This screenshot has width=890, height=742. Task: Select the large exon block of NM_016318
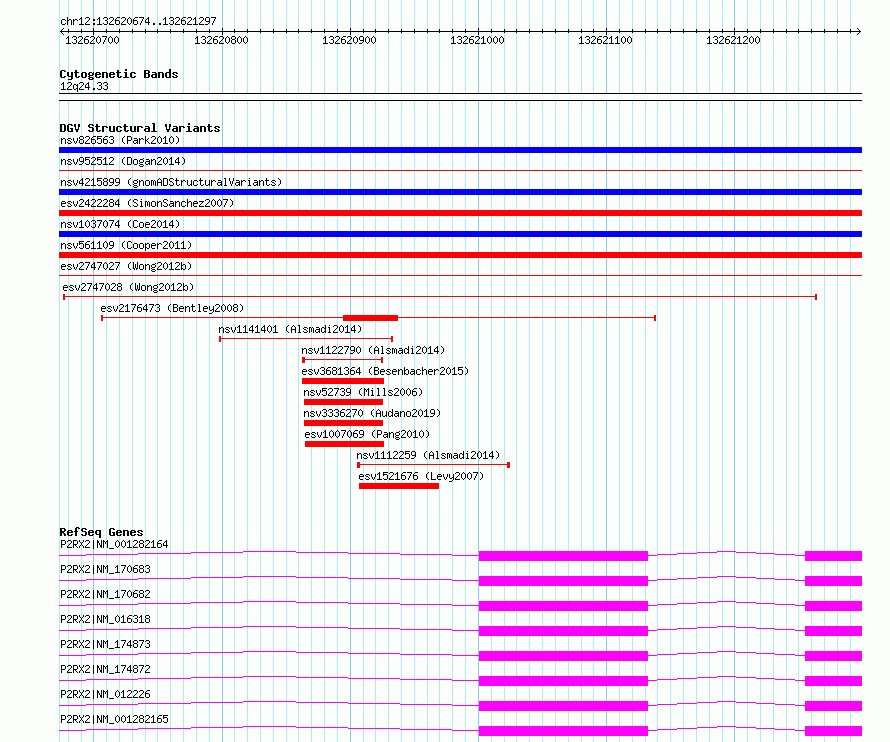pyautogui.click(x=563, y=631)
